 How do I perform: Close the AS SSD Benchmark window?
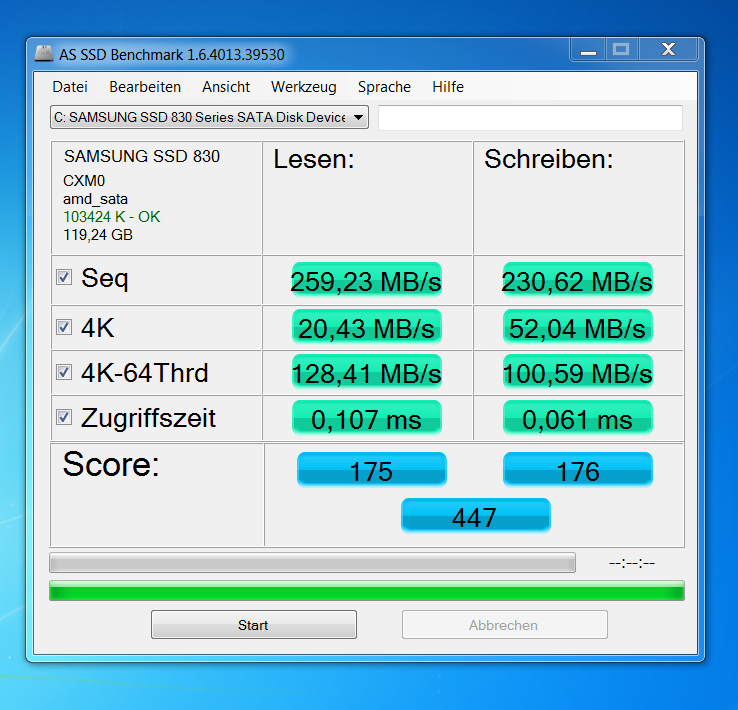coord(668,50)
